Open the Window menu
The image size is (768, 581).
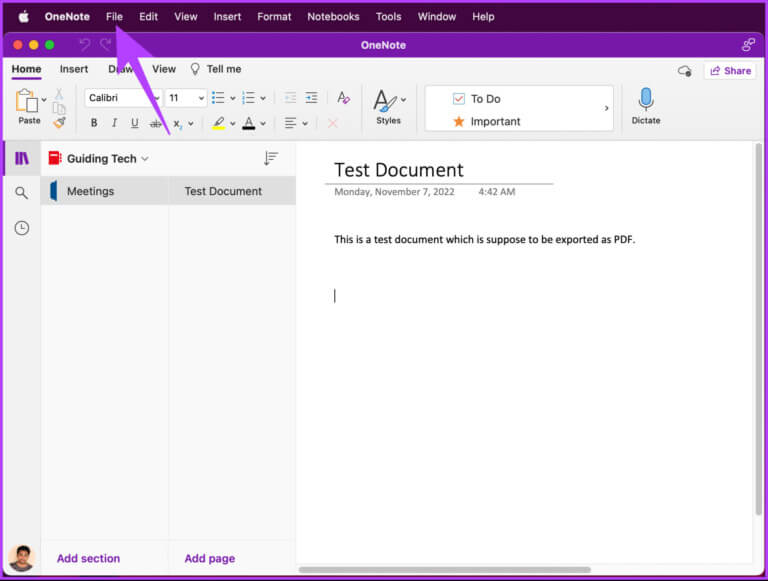coord(437,17)
